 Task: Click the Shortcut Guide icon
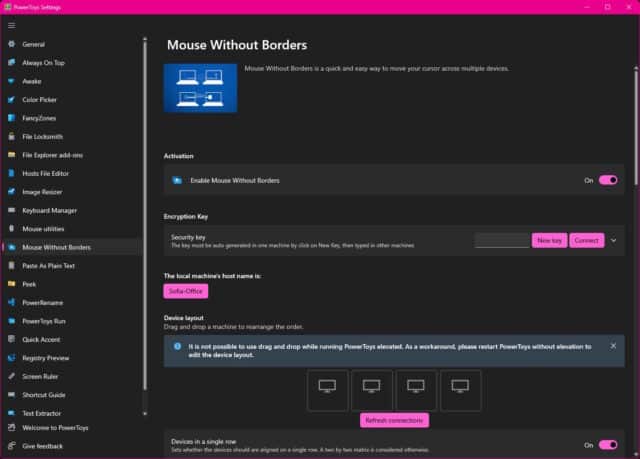point(11,395)
